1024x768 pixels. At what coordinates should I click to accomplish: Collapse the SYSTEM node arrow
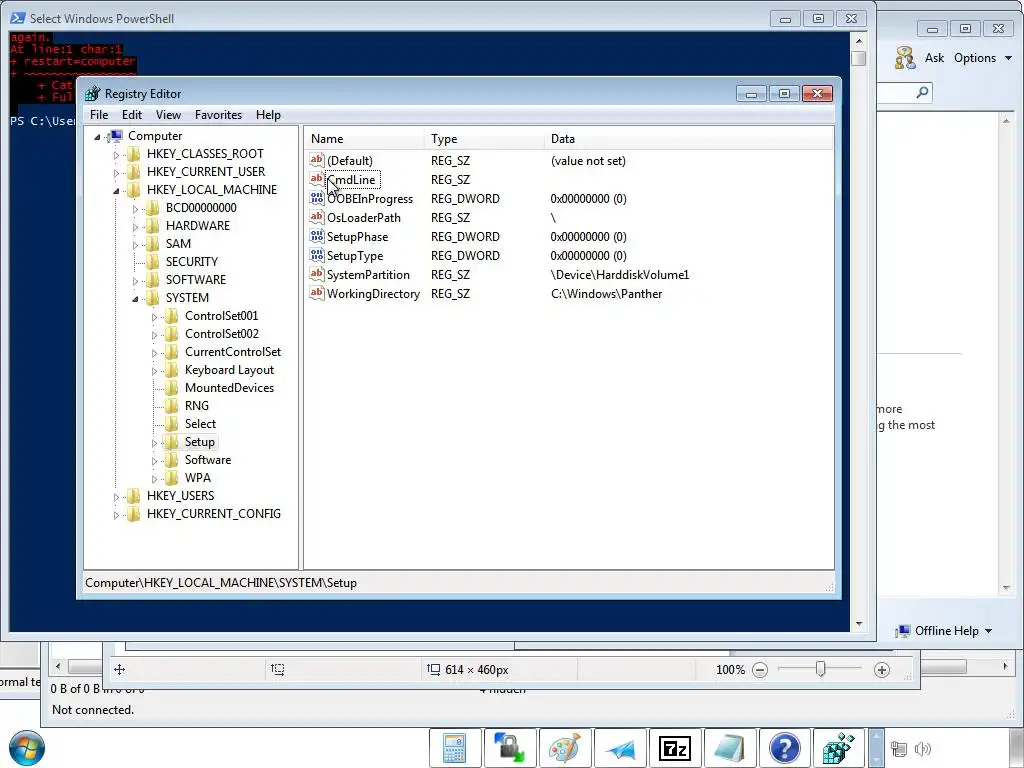point(135,299)
